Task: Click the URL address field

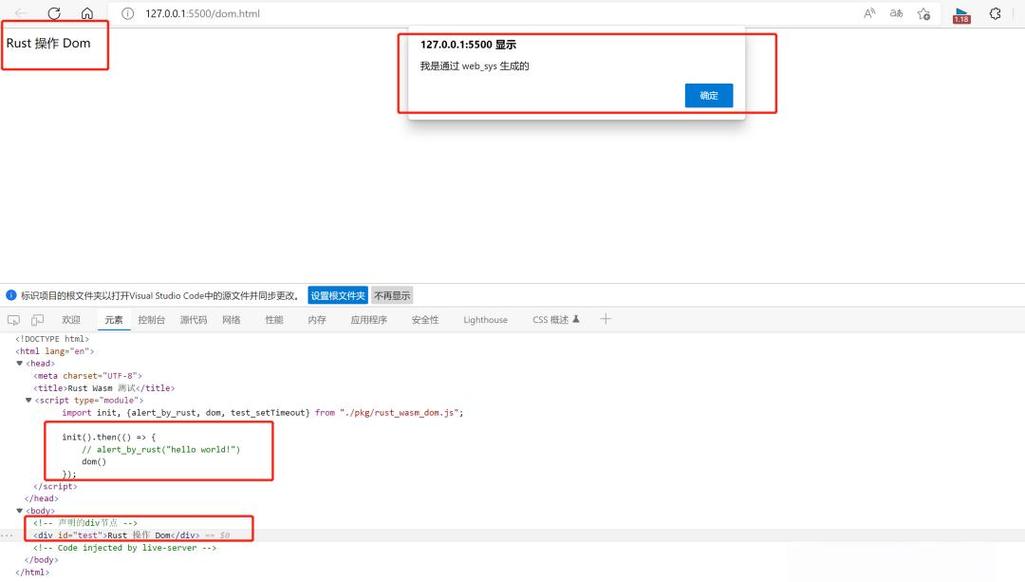Action: click(x=202, y=13)
